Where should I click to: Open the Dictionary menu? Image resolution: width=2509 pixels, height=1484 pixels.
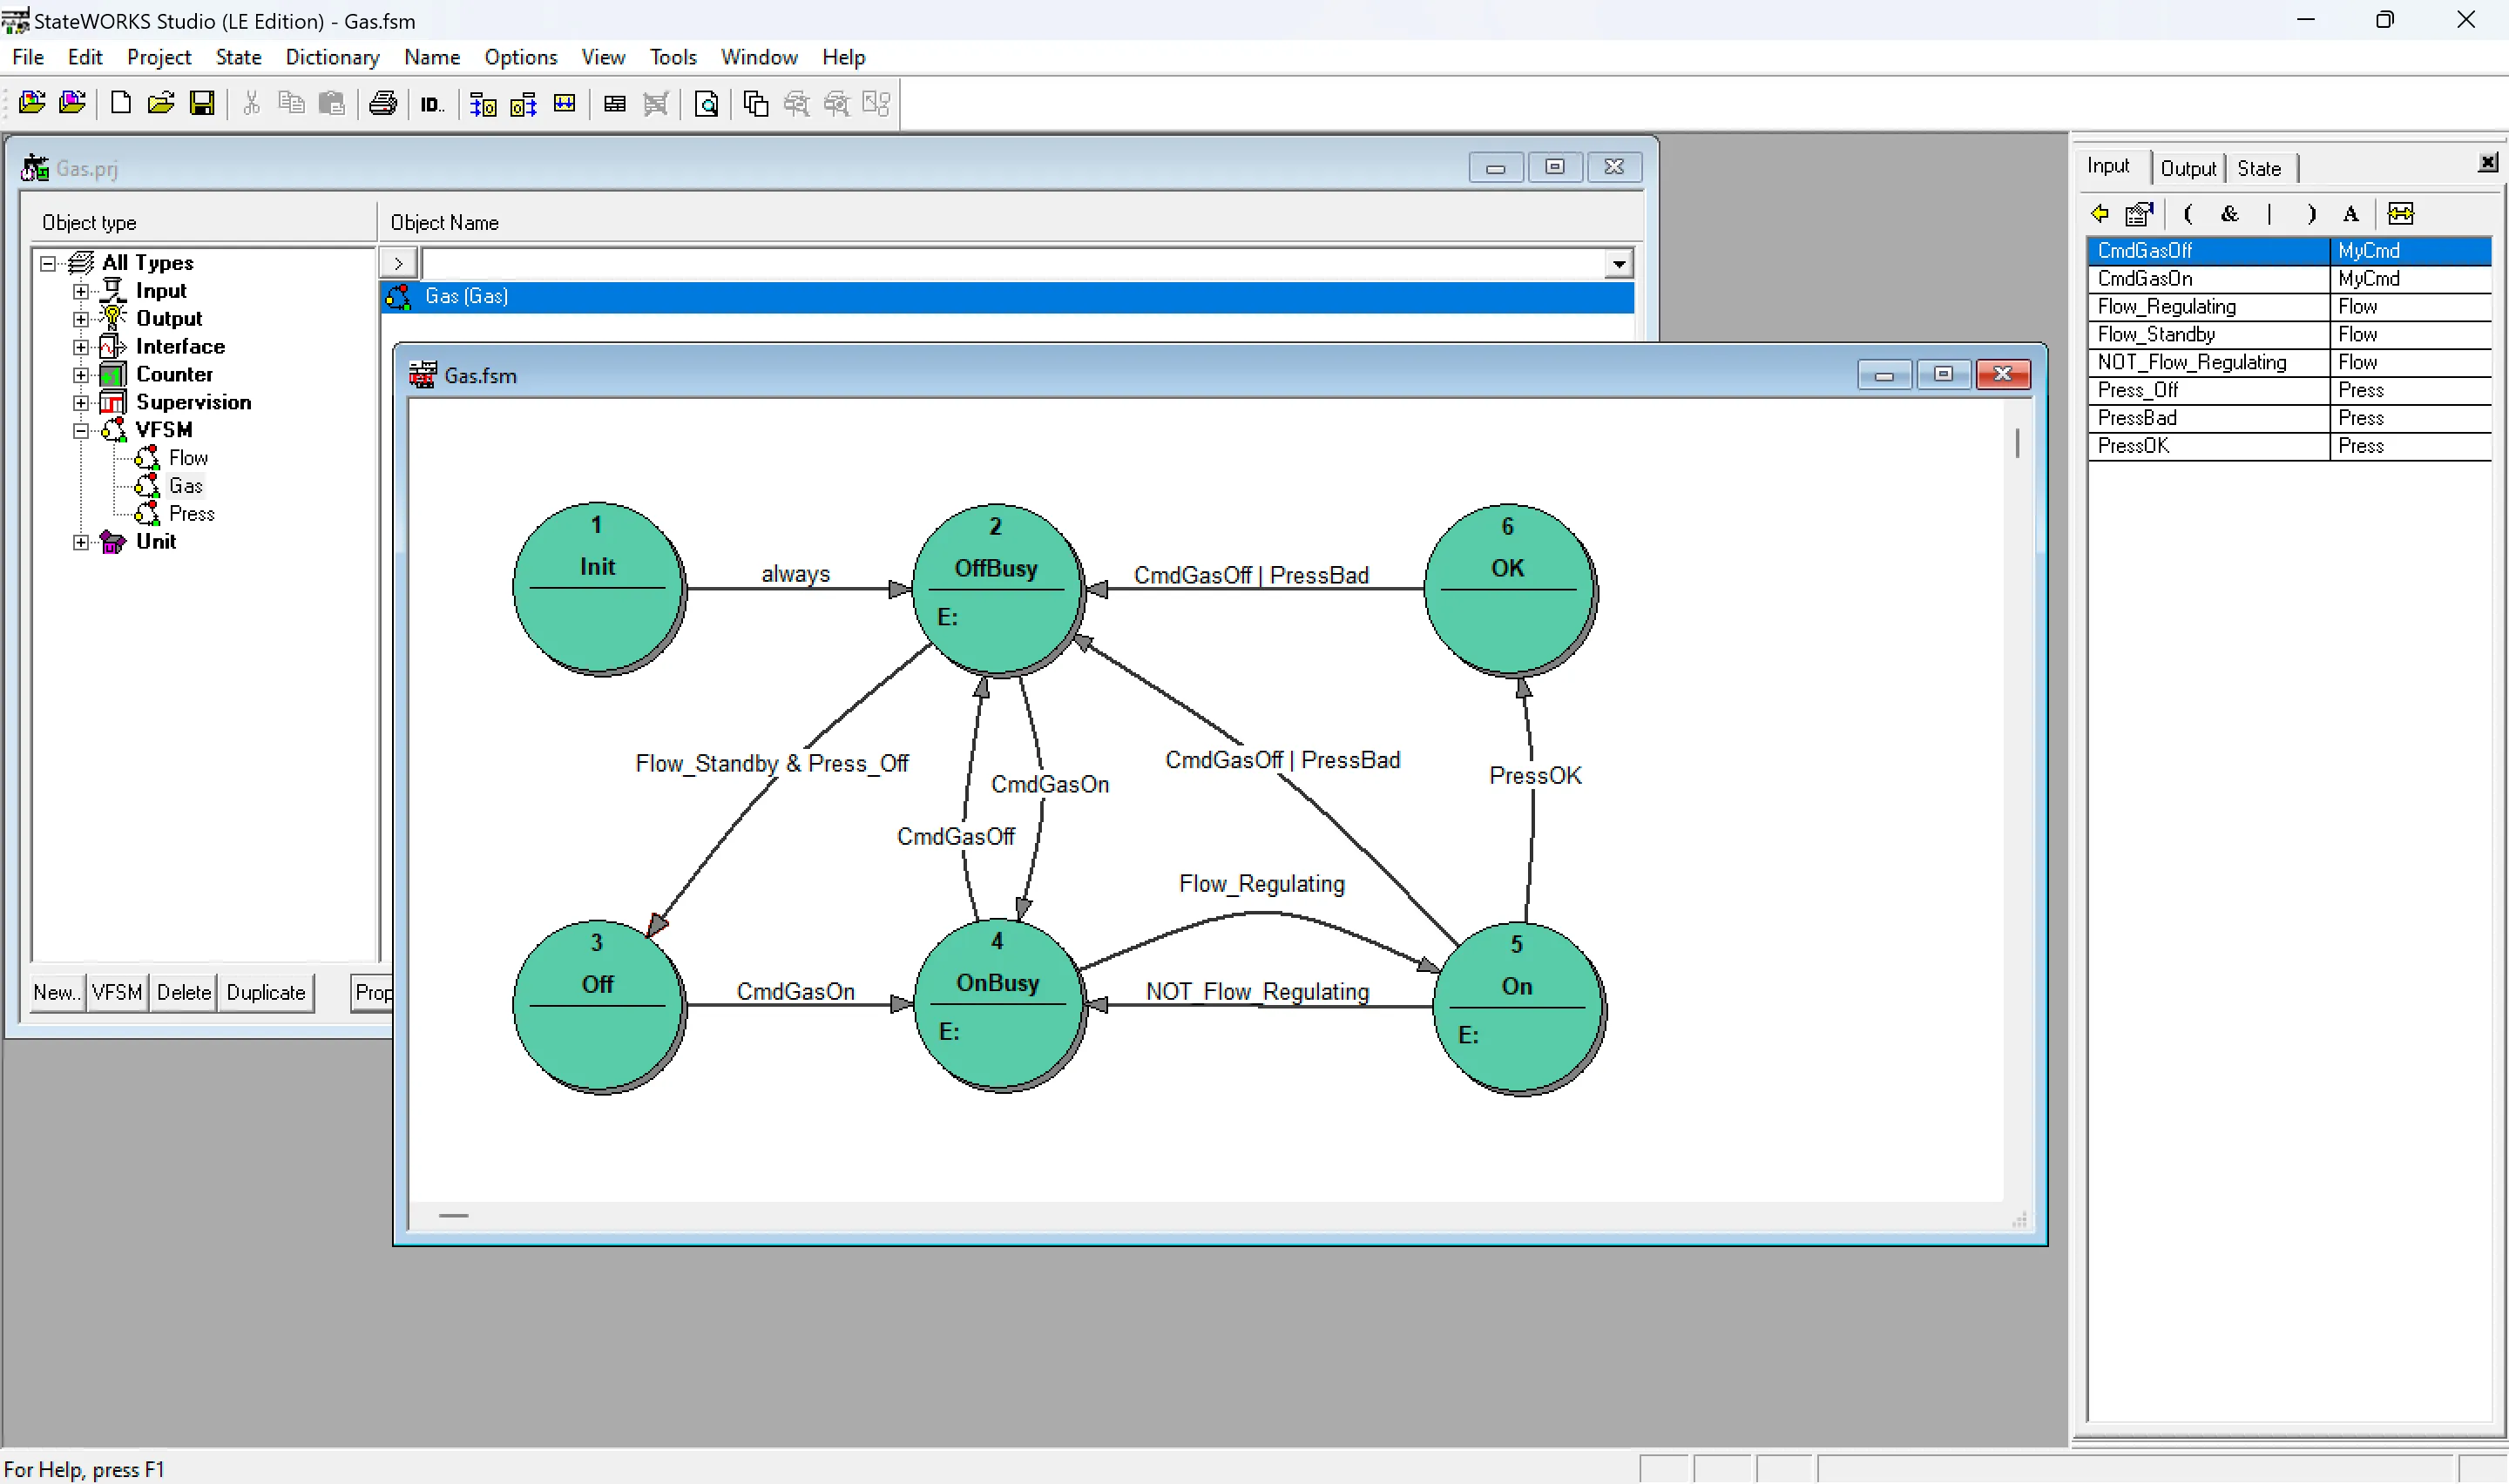coord(332,57)
